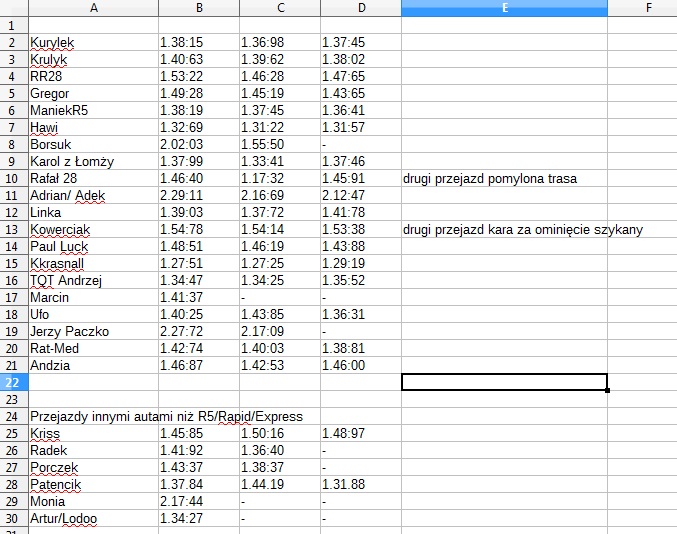Click the cell containing Monia
The image size is (677, 534).
(93, 502)
